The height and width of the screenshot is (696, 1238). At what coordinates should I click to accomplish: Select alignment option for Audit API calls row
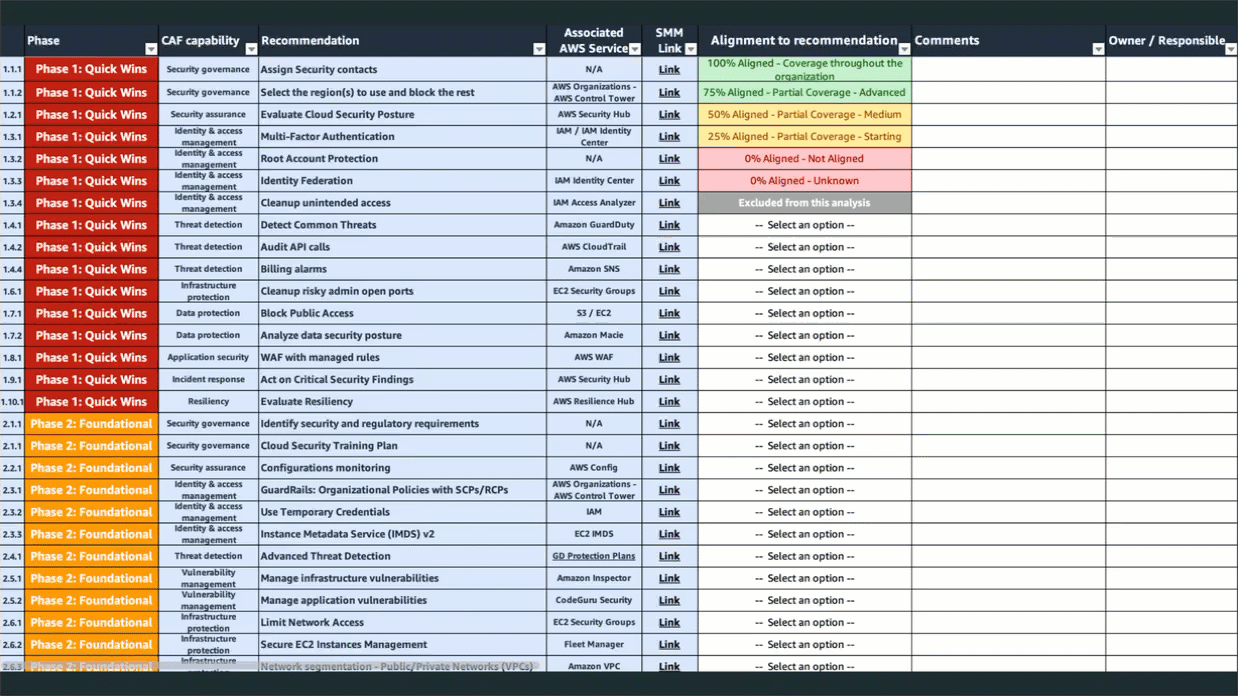(x=805, y=247)
